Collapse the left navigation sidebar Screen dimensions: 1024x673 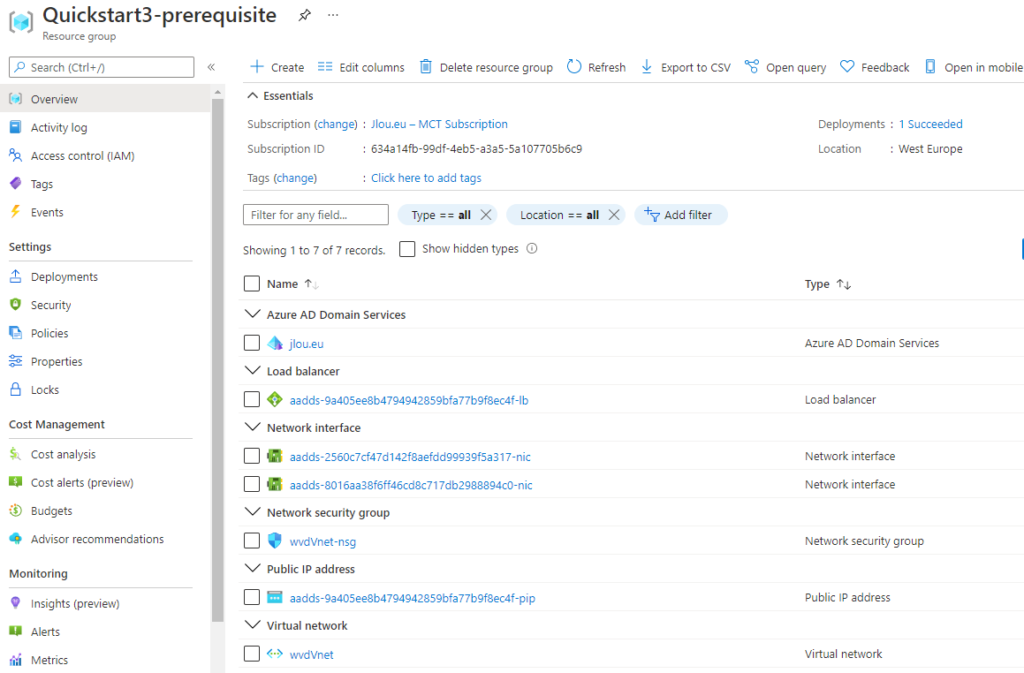pos(211,67)
